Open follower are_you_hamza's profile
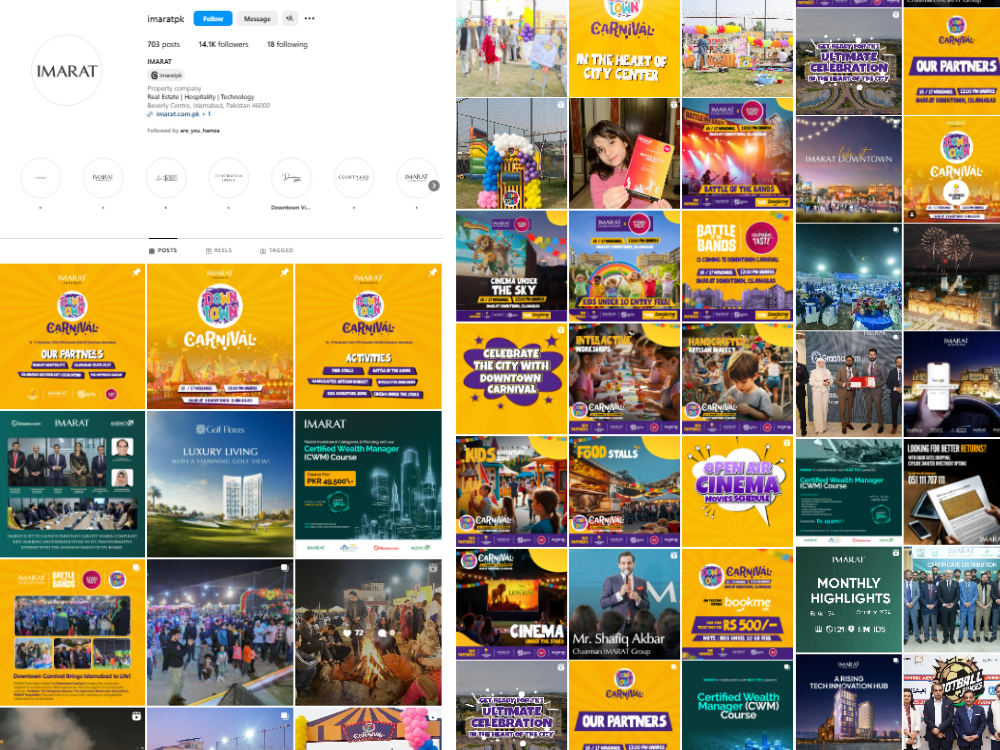 click(200, 130)
